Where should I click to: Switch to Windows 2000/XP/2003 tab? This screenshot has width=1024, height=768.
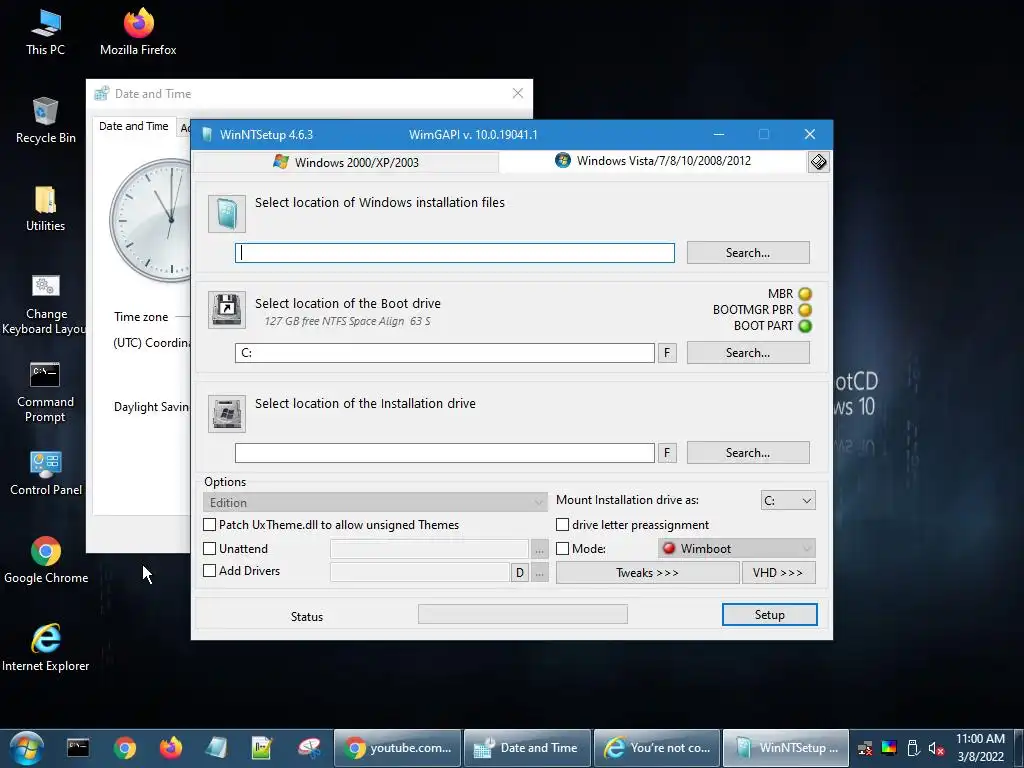coord(347,162)
